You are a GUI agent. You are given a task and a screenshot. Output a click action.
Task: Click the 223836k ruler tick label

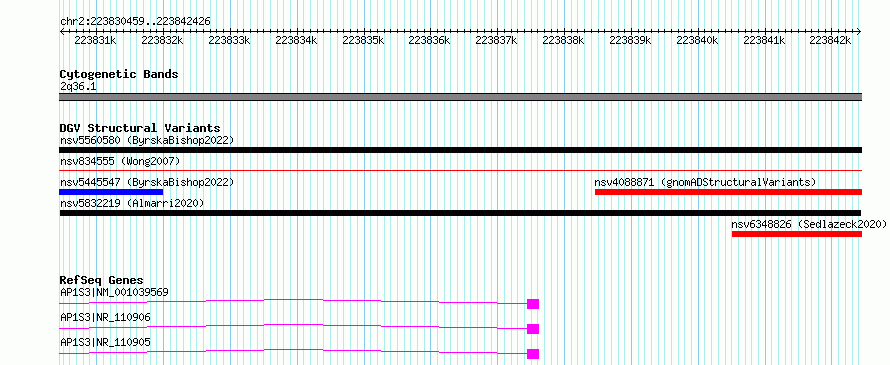[x=430, y=40]
